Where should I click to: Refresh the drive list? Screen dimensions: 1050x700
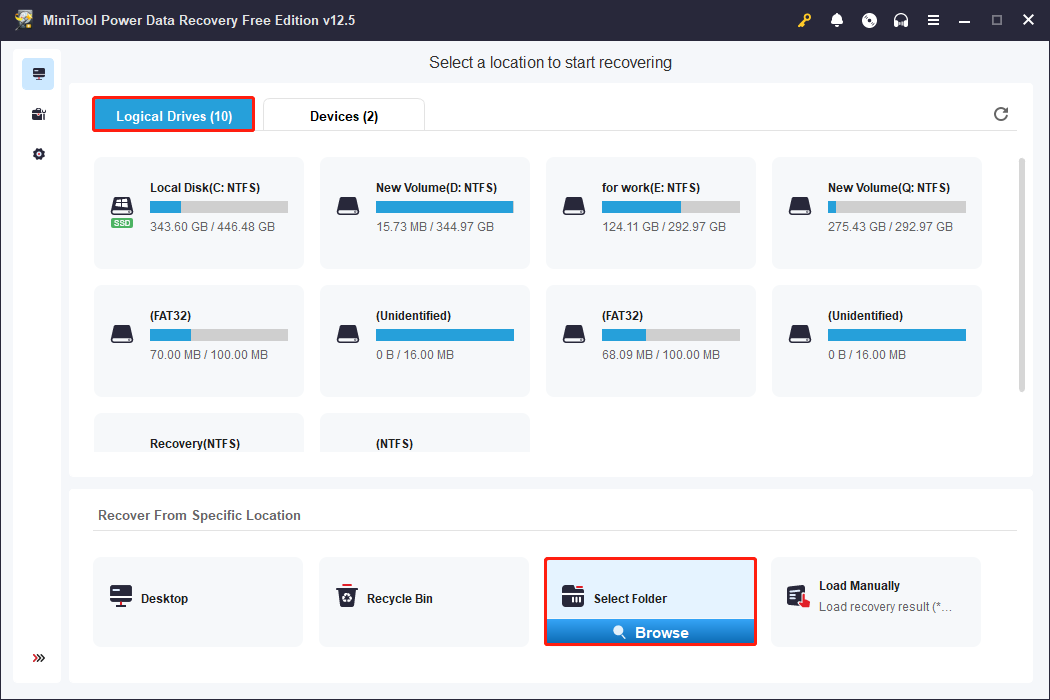pos(1001,114)
